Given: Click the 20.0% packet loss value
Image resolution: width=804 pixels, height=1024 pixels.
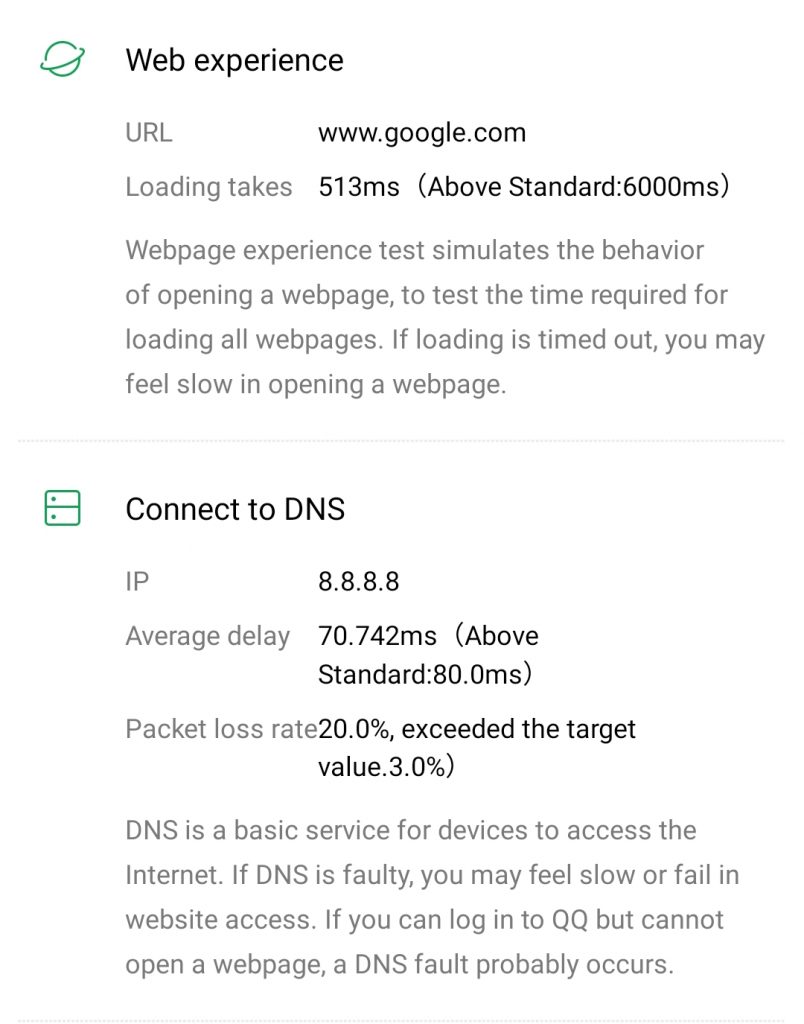Looking at the screenshot, I should coord(354,729).
